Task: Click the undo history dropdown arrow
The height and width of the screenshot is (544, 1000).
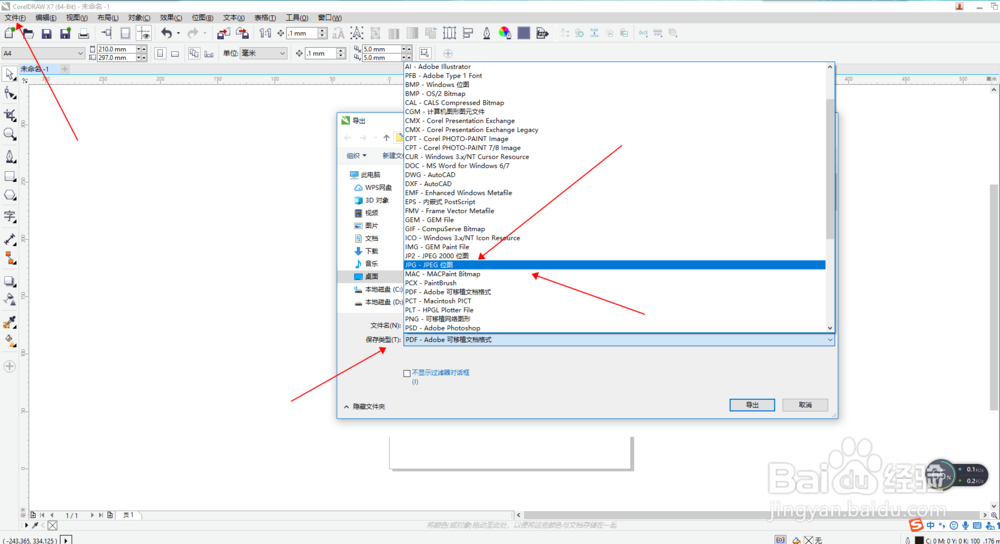Action: (178, 33)
